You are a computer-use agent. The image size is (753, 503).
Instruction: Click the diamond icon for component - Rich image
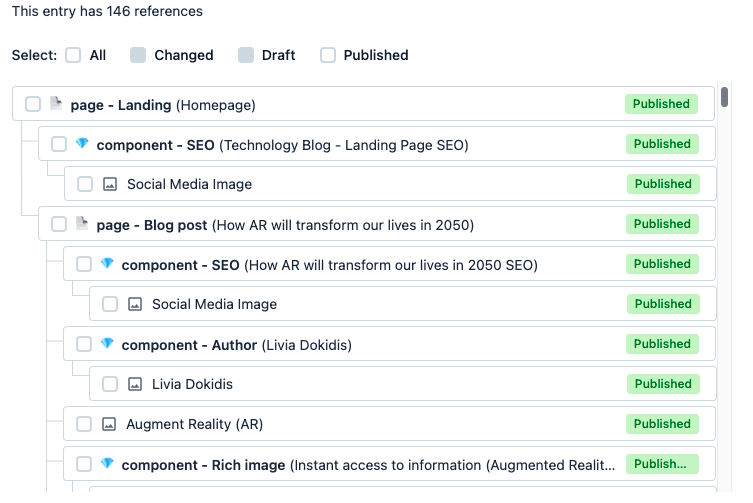[107, 464]
